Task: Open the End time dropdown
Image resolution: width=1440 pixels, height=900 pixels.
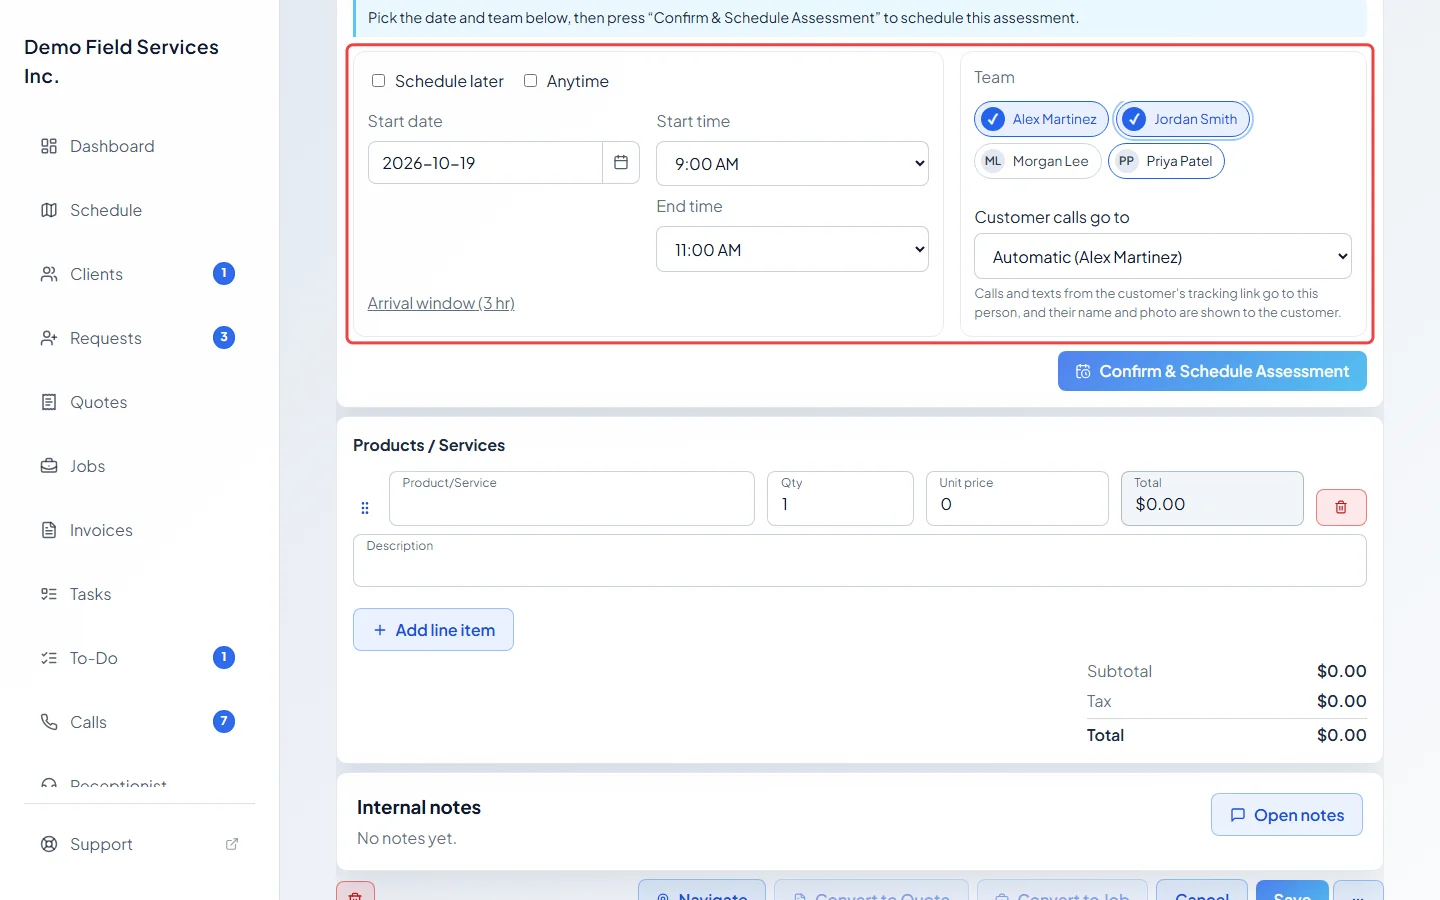Action: pyautogui.click(x=792, y=249)
